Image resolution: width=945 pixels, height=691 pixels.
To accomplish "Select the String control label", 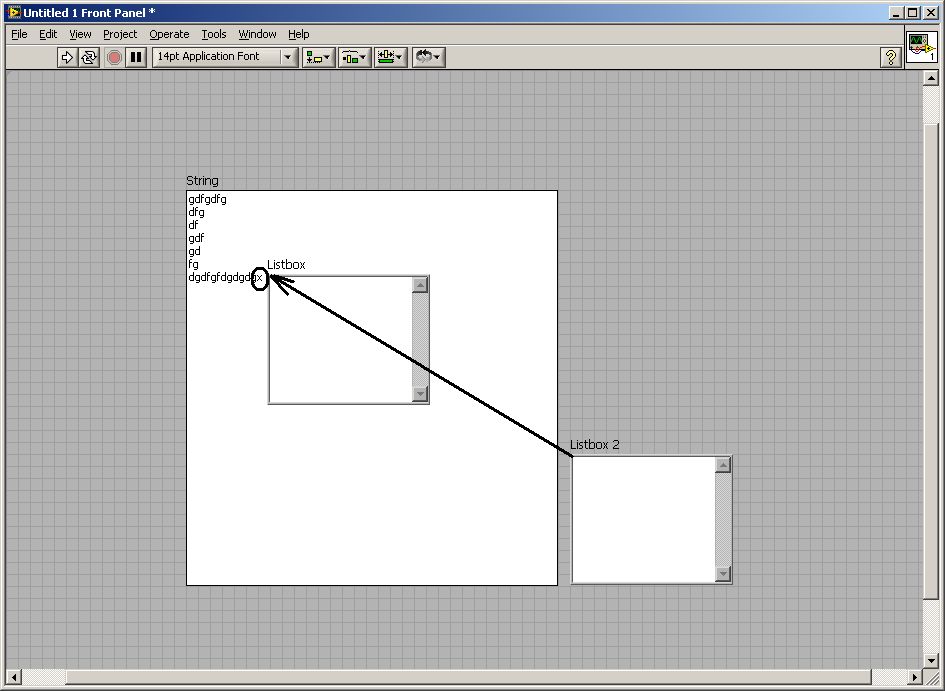I will (202, 181).
